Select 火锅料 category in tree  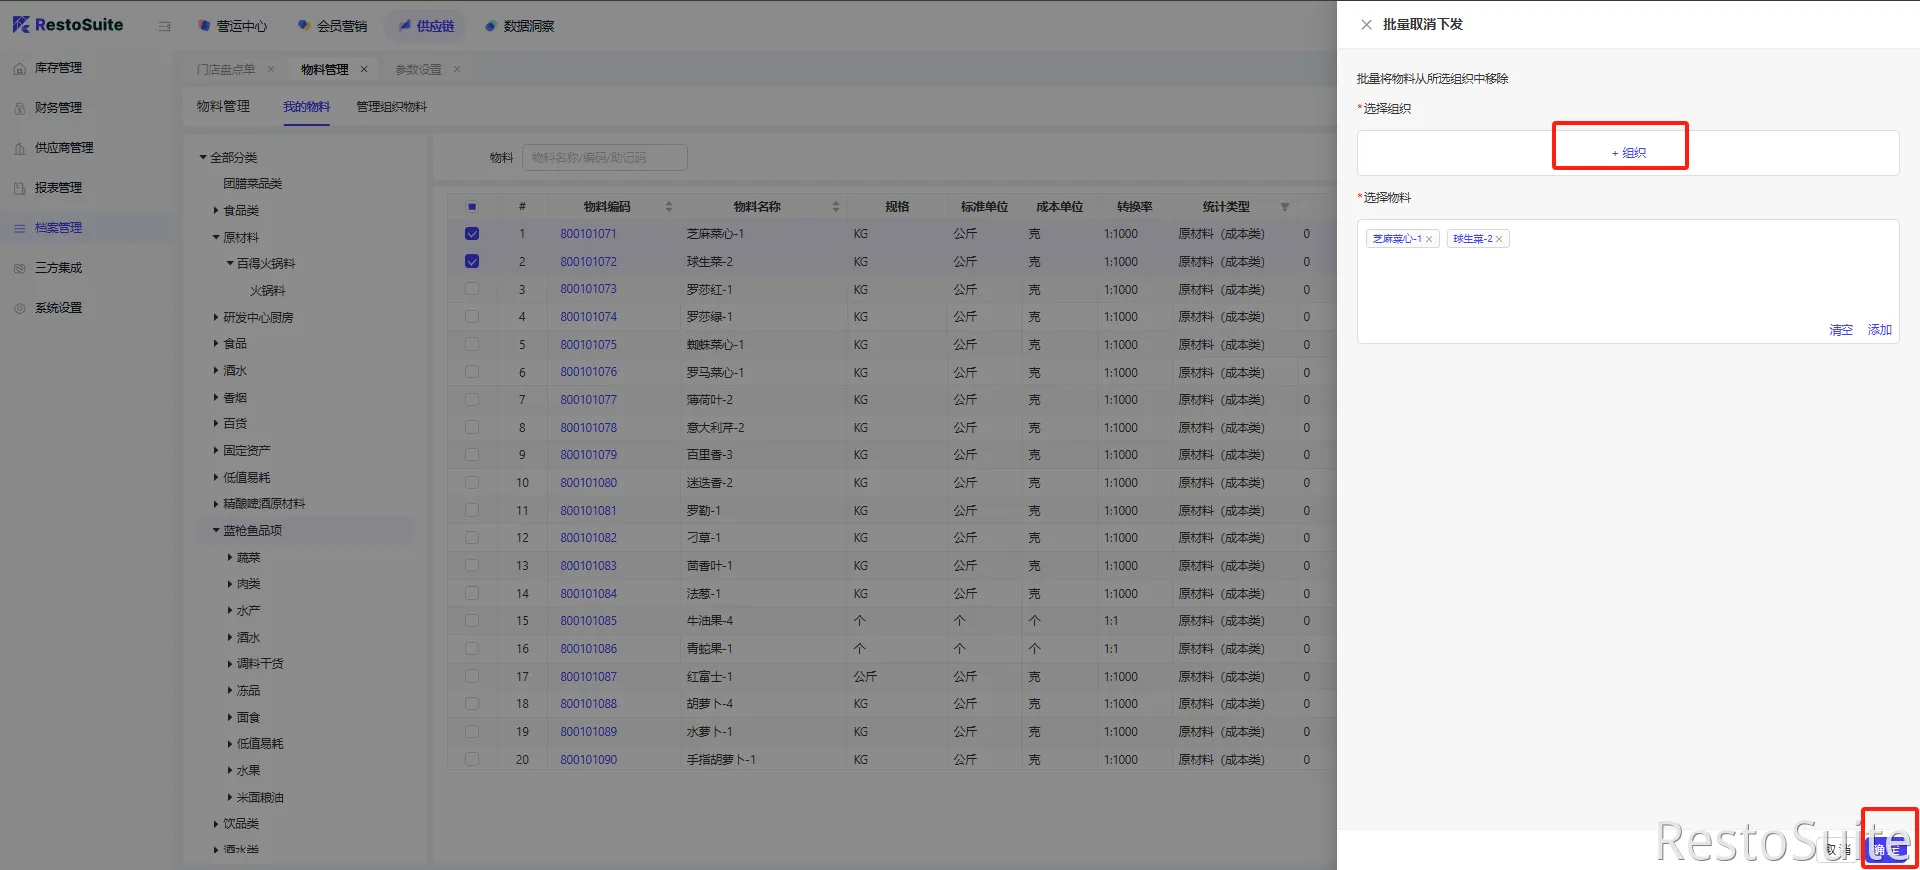[x=267, y=291]
